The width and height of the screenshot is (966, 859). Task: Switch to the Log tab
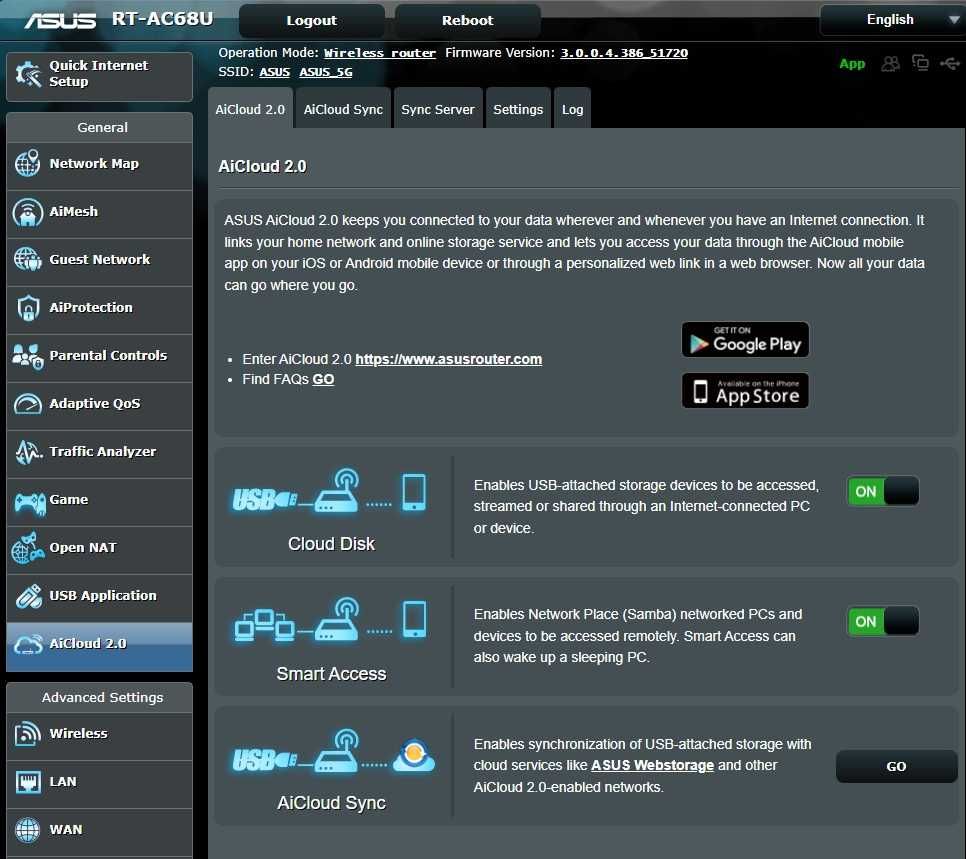pyautogui.click(x=572, y=109)
